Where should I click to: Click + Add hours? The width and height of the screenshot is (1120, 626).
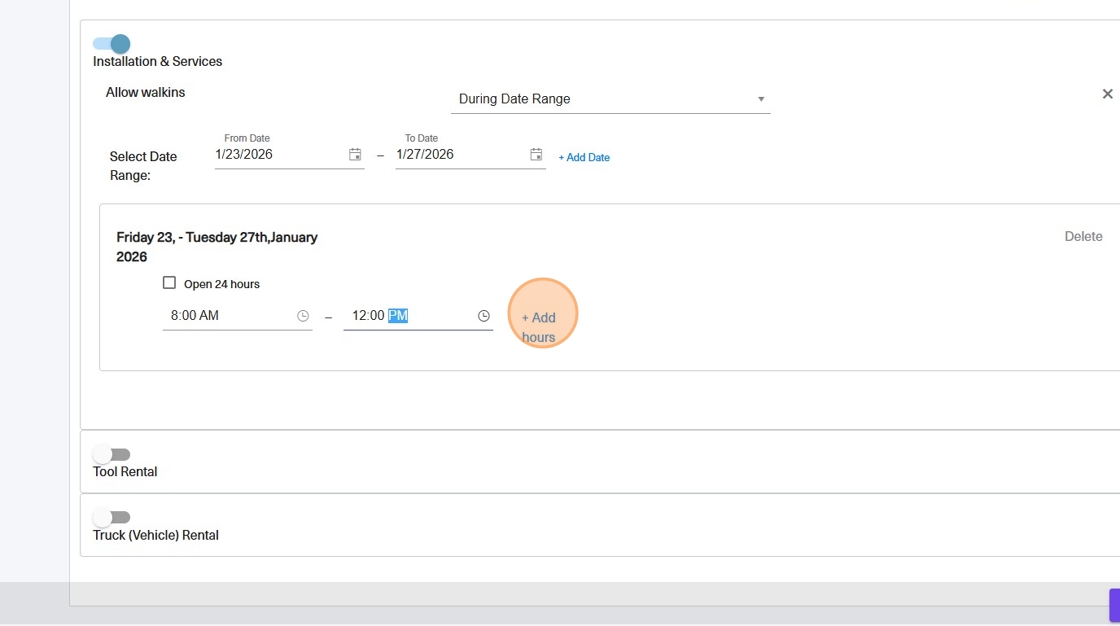pyautogui.click(x=539, y=326)
